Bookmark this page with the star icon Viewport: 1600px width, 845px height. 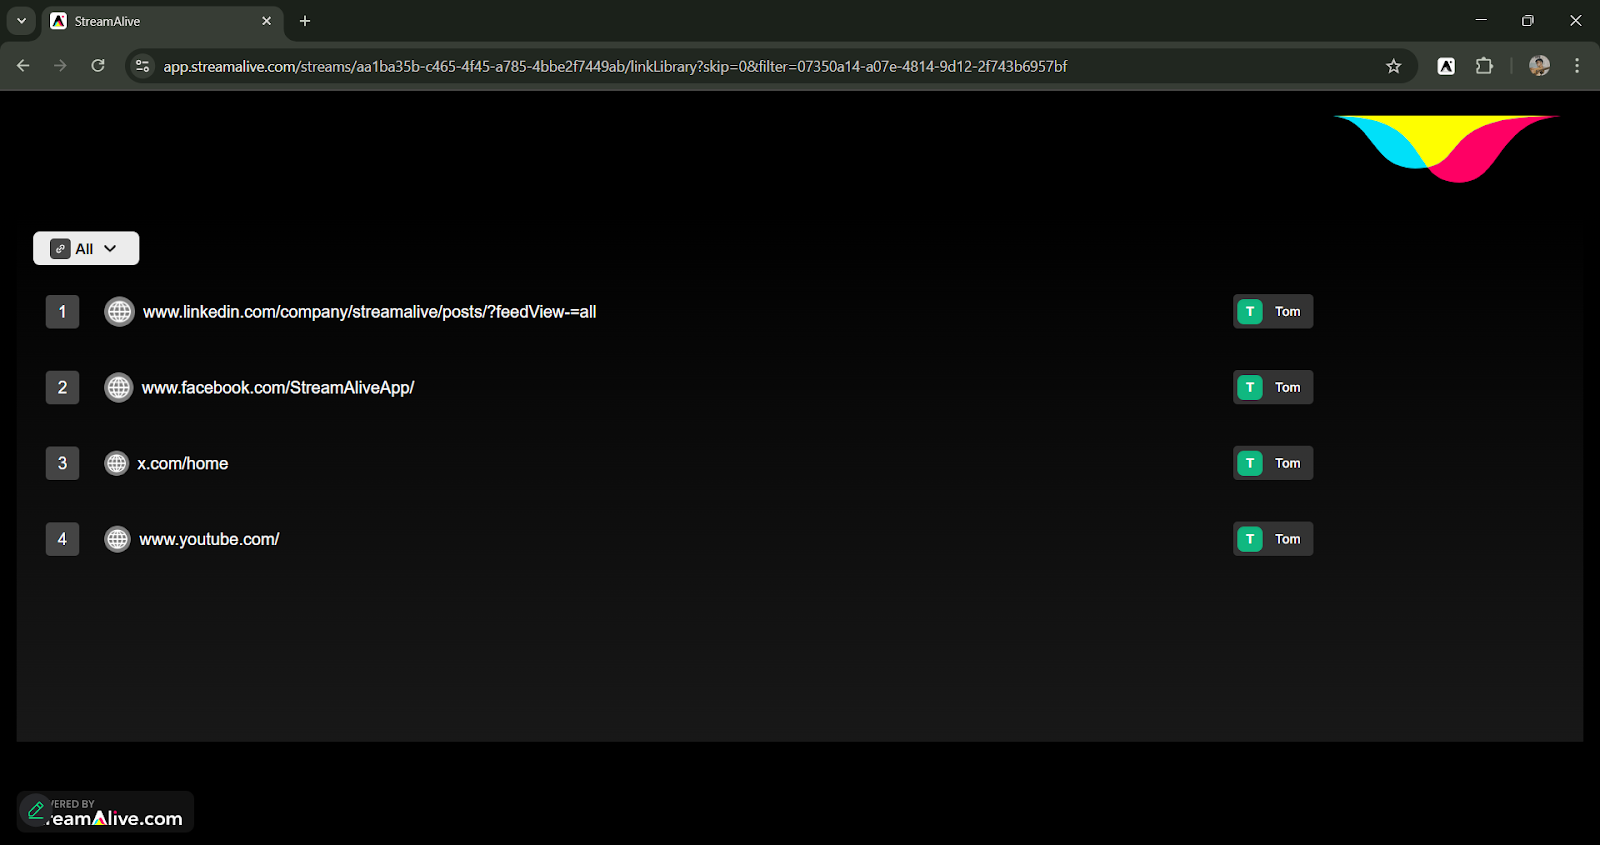pos(1394,66)
